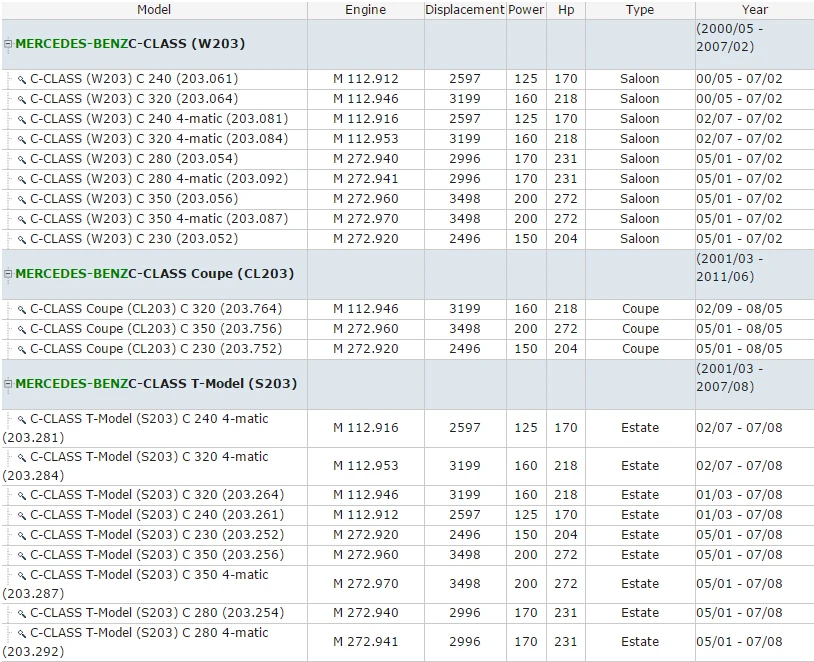Select row C-CLASS T-Model (S203) C 230 (203.252)
Screen dimensions: 814x662
(408, 535)
